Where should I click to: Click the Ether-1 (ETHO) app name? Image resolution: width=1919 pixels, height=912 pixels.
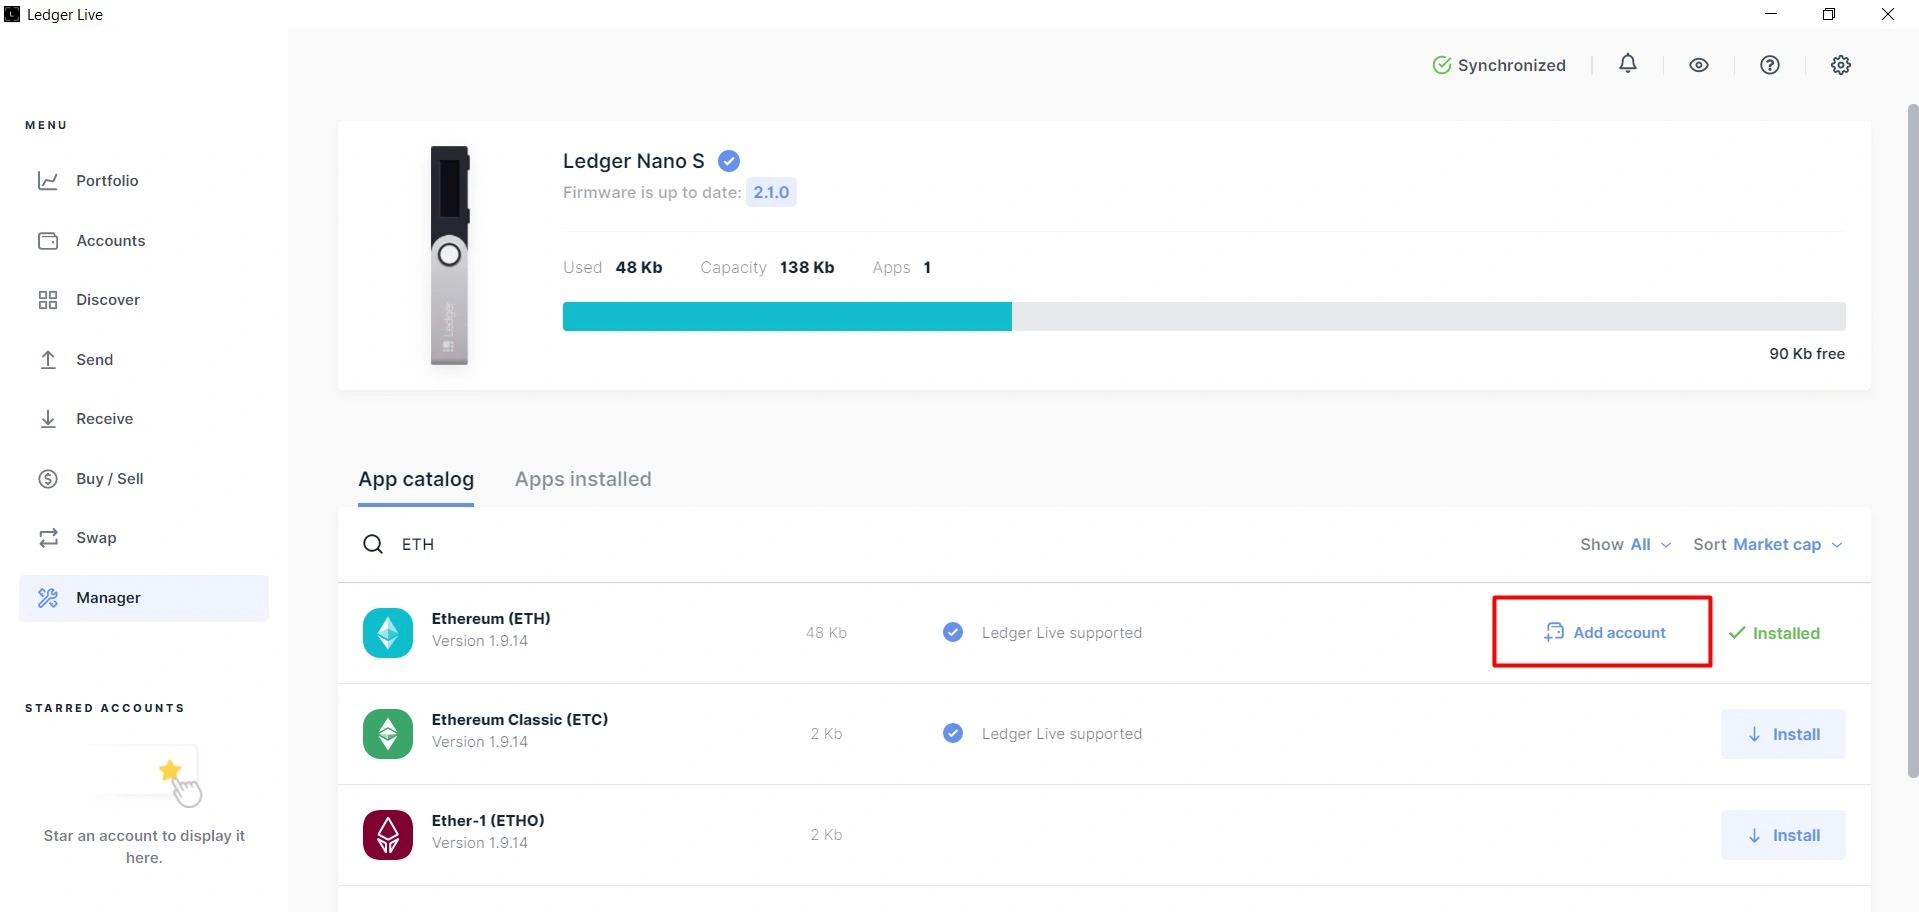click(488, 821)
